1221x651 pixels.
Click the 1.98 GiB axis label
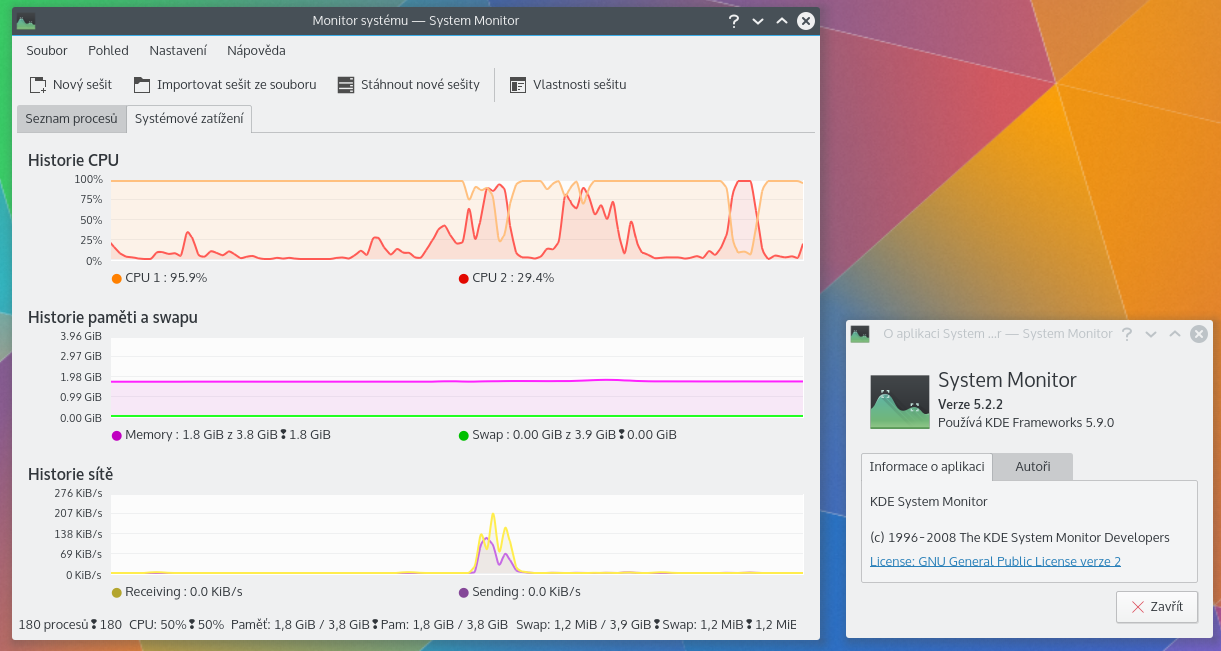[81, 378]
